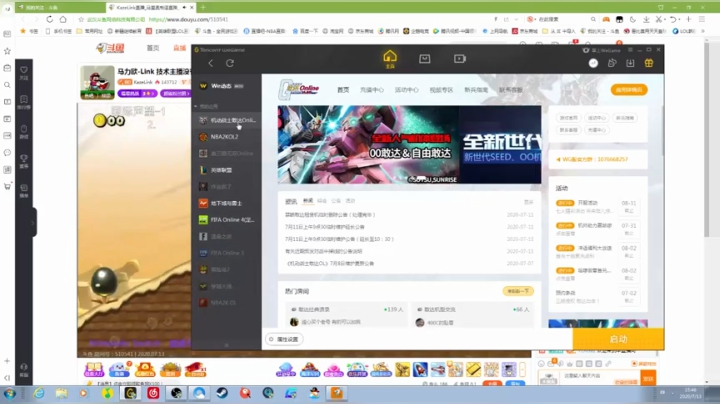Click the 换一下 refresh button in 热门房间
Screen dimensions: 720x404
[x=518, y=291]
